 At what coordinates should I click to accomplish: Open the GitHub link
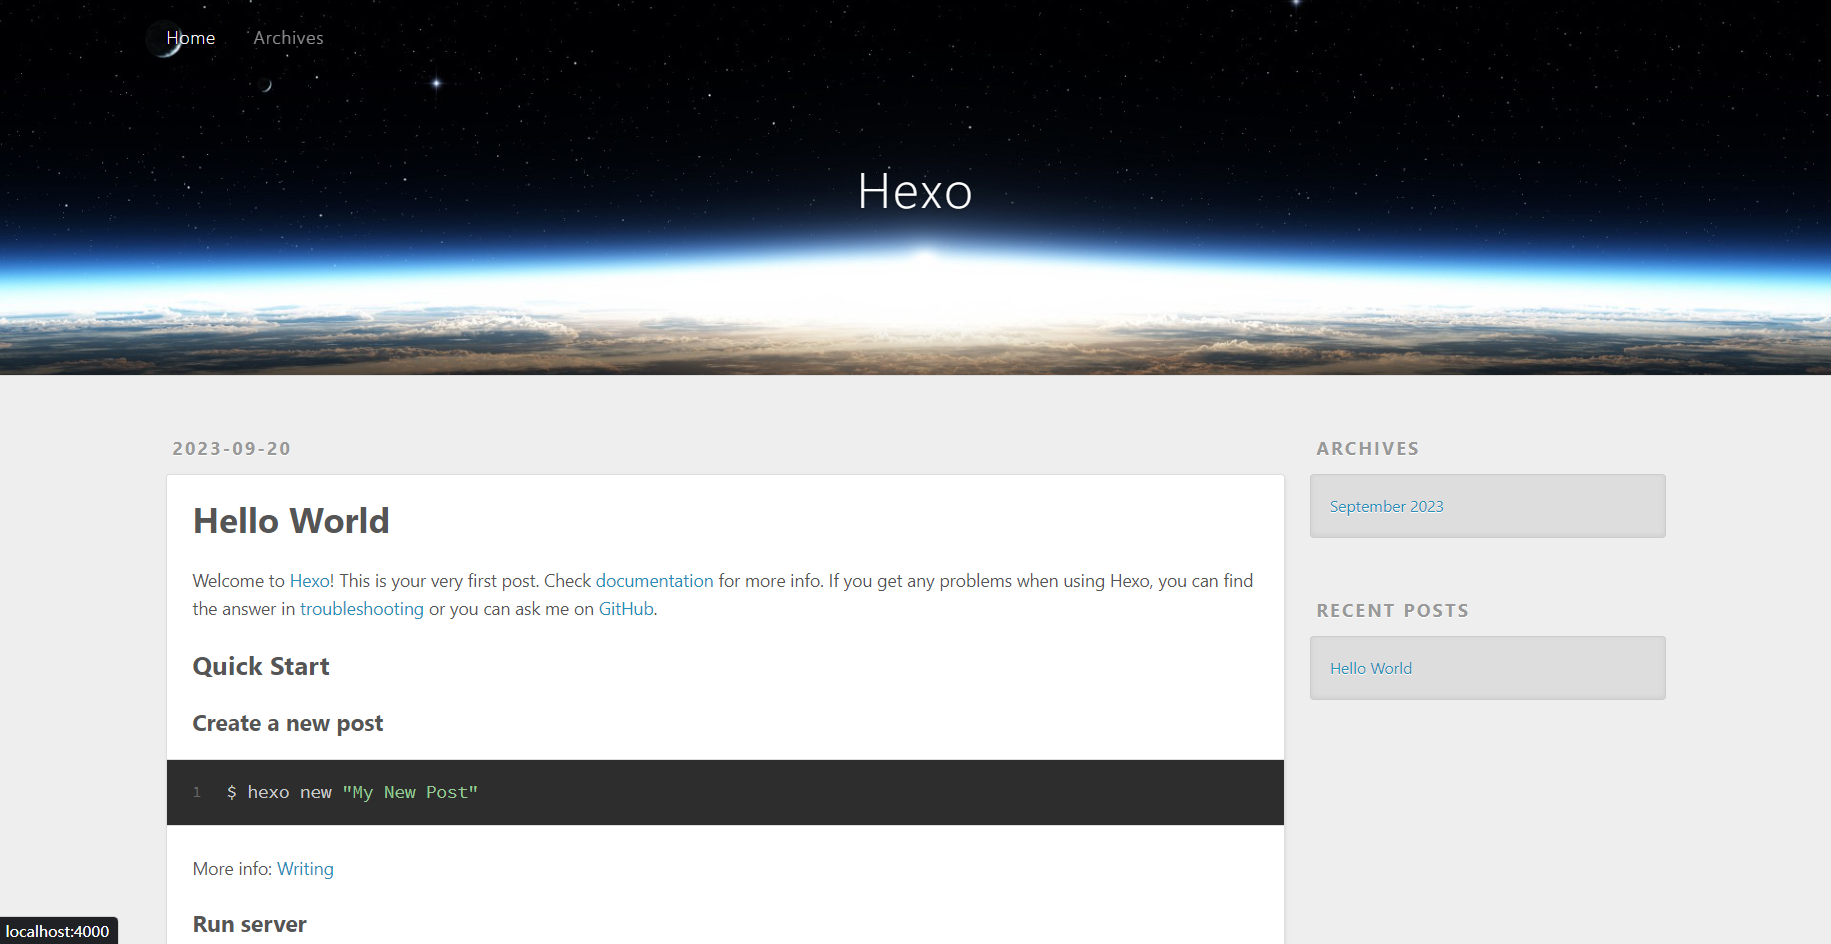pos(626,609)
